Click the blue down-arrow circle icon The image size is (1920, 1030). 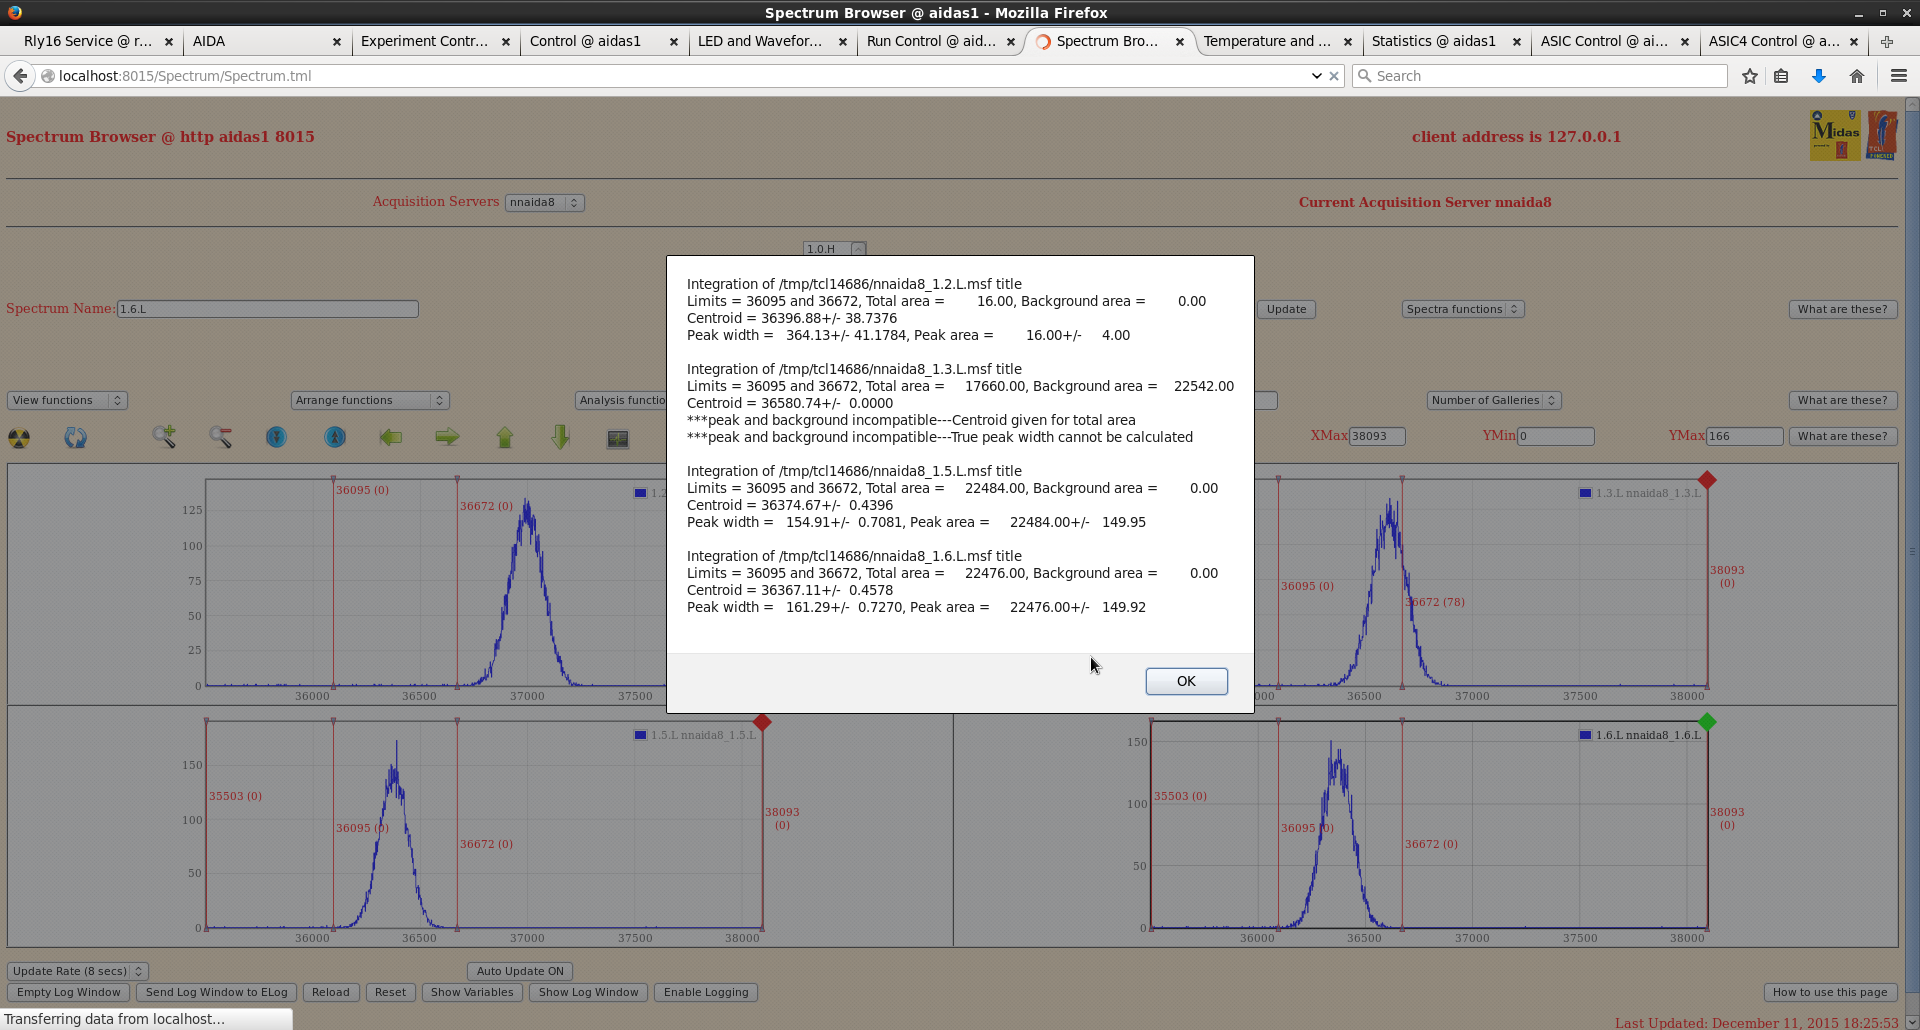(x=276, y=437)
